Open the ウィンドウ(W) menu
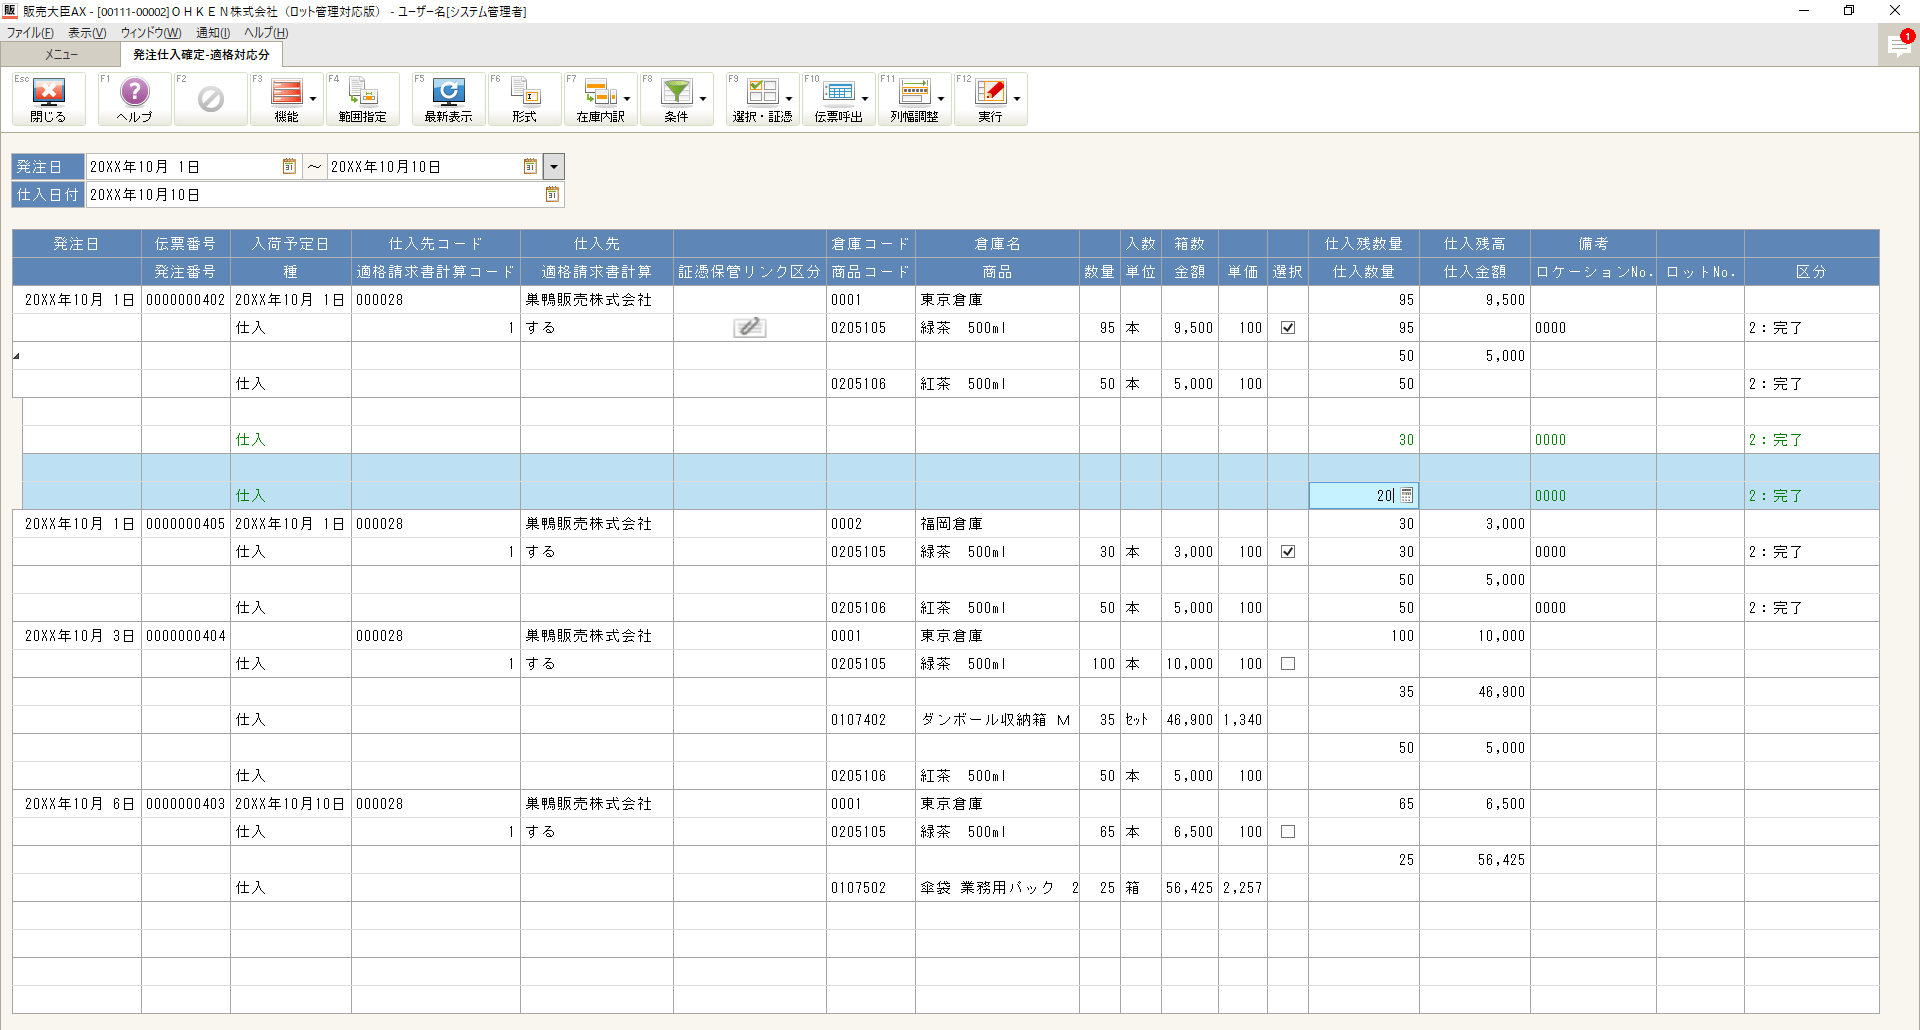The height and width of the screenshot is (1030, 1920). point(151,33)
